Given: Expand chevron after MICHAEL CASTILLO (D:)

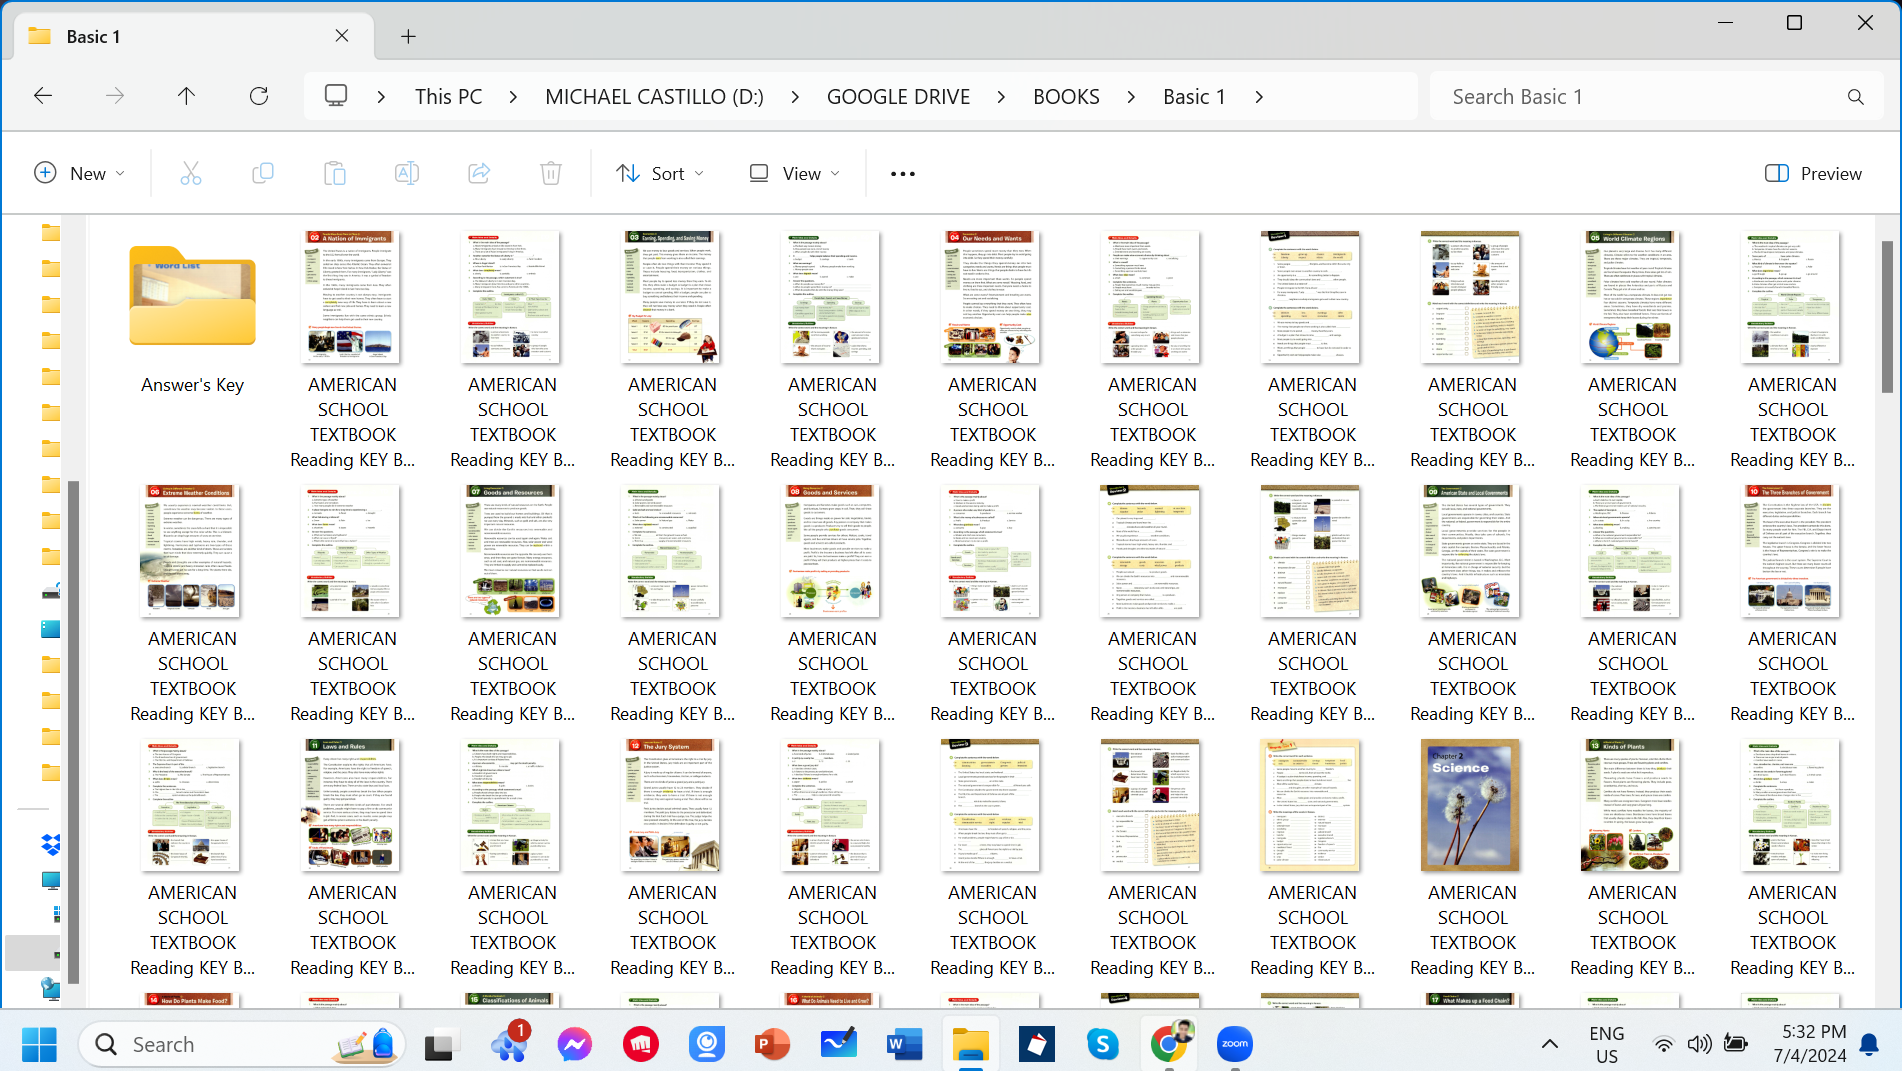Looking at the screenshot, I should (x=795, y=97).
